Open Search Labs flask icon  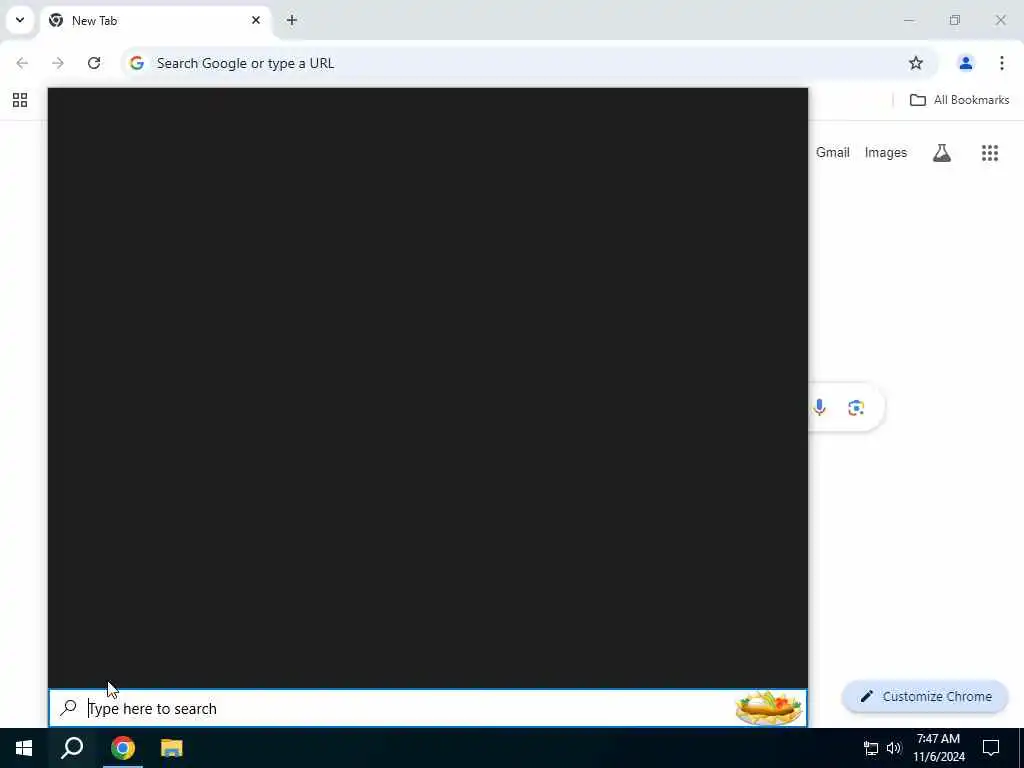point(942,153)
